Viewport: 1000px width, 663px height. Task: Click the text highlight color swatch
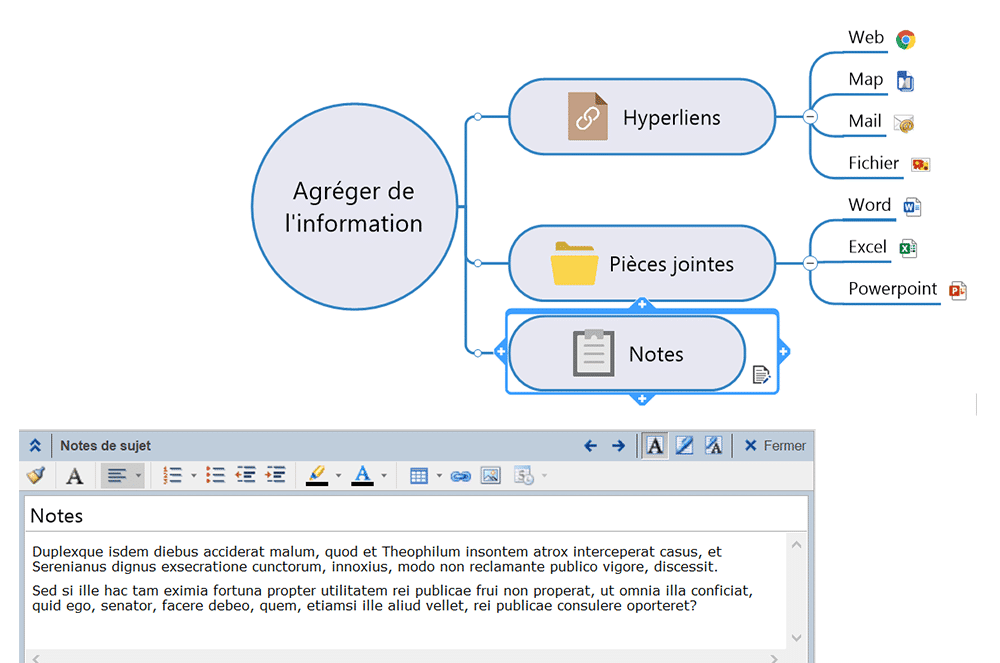pos(317,476)
